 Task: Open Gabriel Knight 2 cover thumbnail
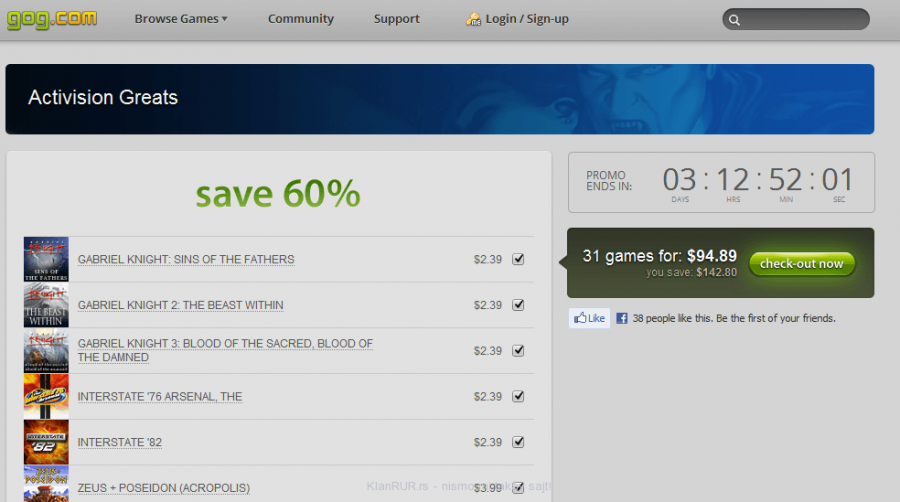pyautogui.click(x=46, y=305)
